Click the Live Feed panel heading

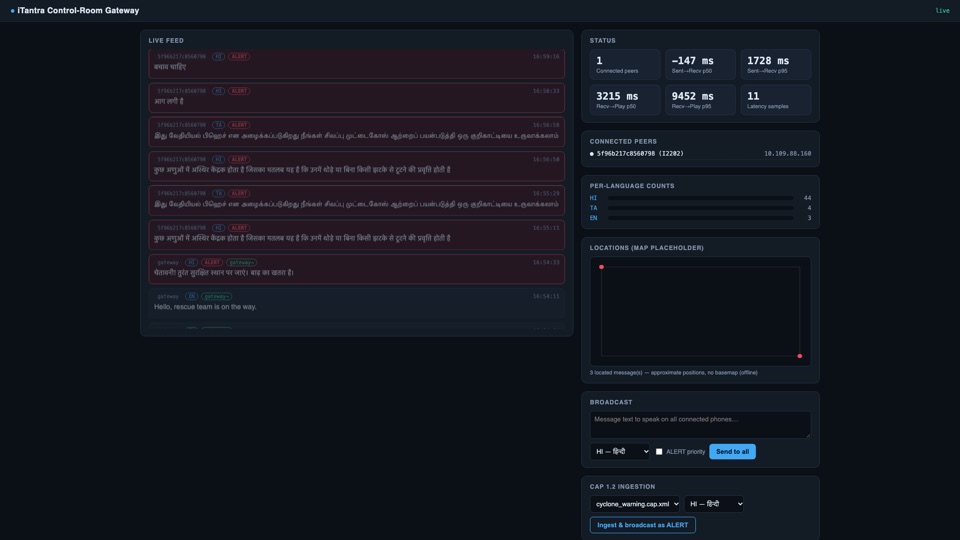coord(166,40)
